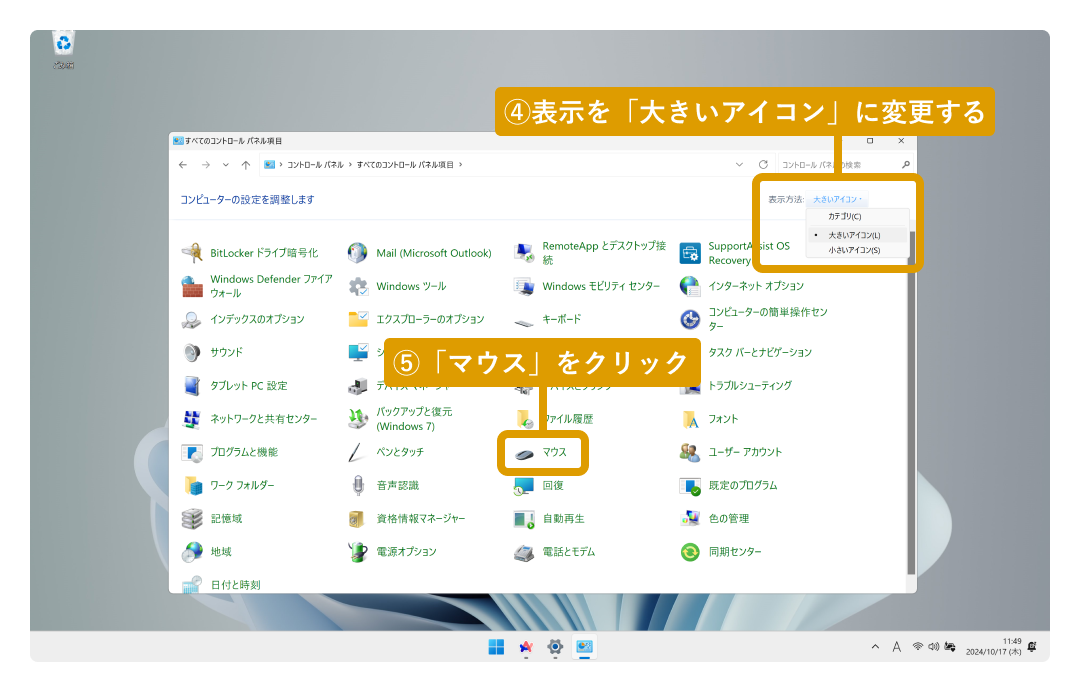The height and width of the screenshot is (692, 1080).
Task: Open the ワーク フォルダー icon
Action: pyautogui.click(x=192, y=485)
